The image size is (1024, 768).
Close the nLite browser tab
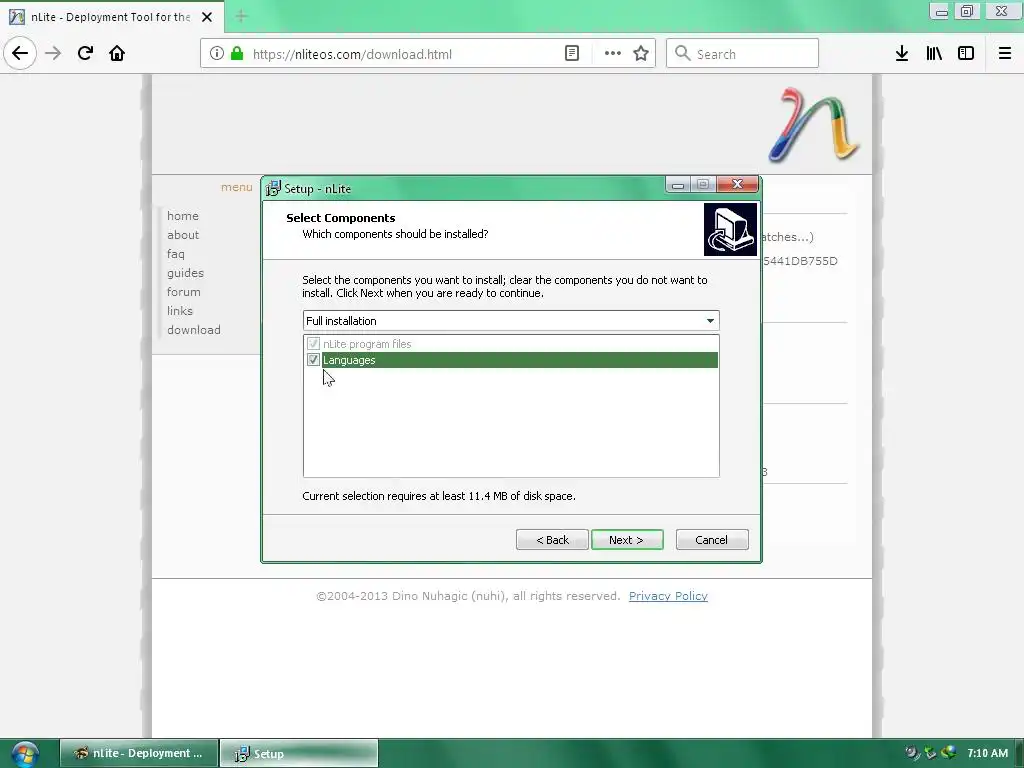[207, 17]
